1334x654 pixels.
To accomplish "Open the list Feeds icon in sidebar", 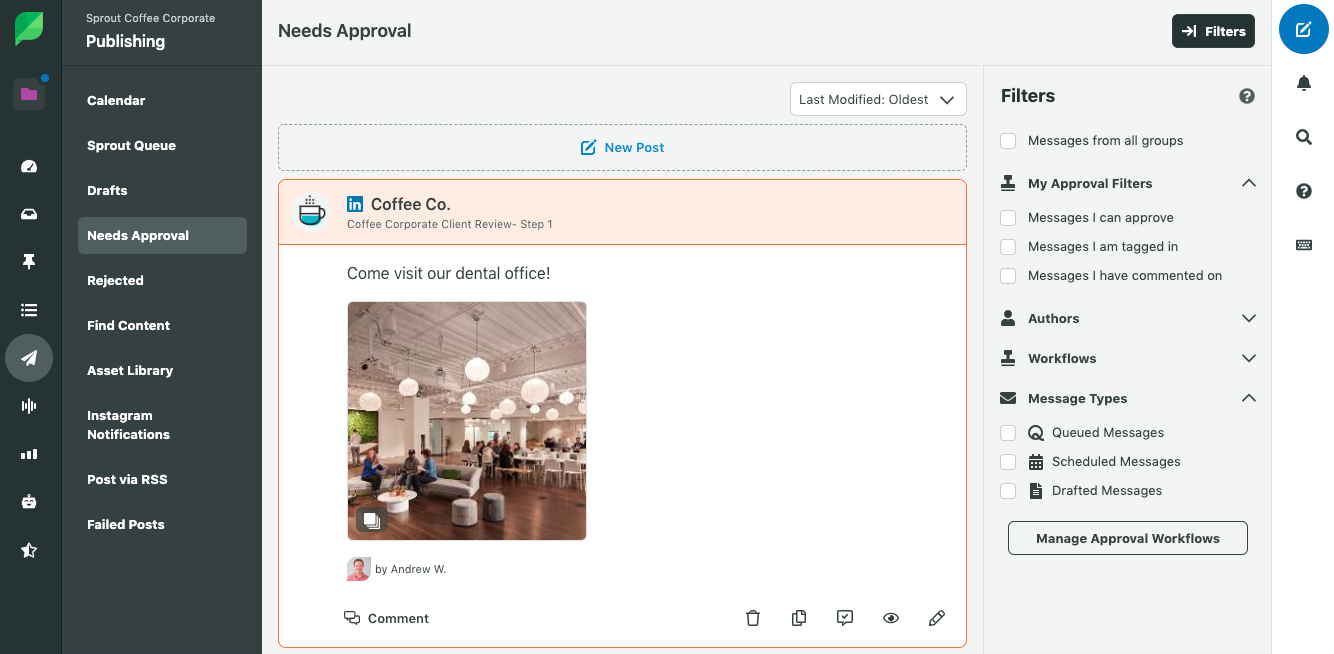I will click(x=29, y=310).
